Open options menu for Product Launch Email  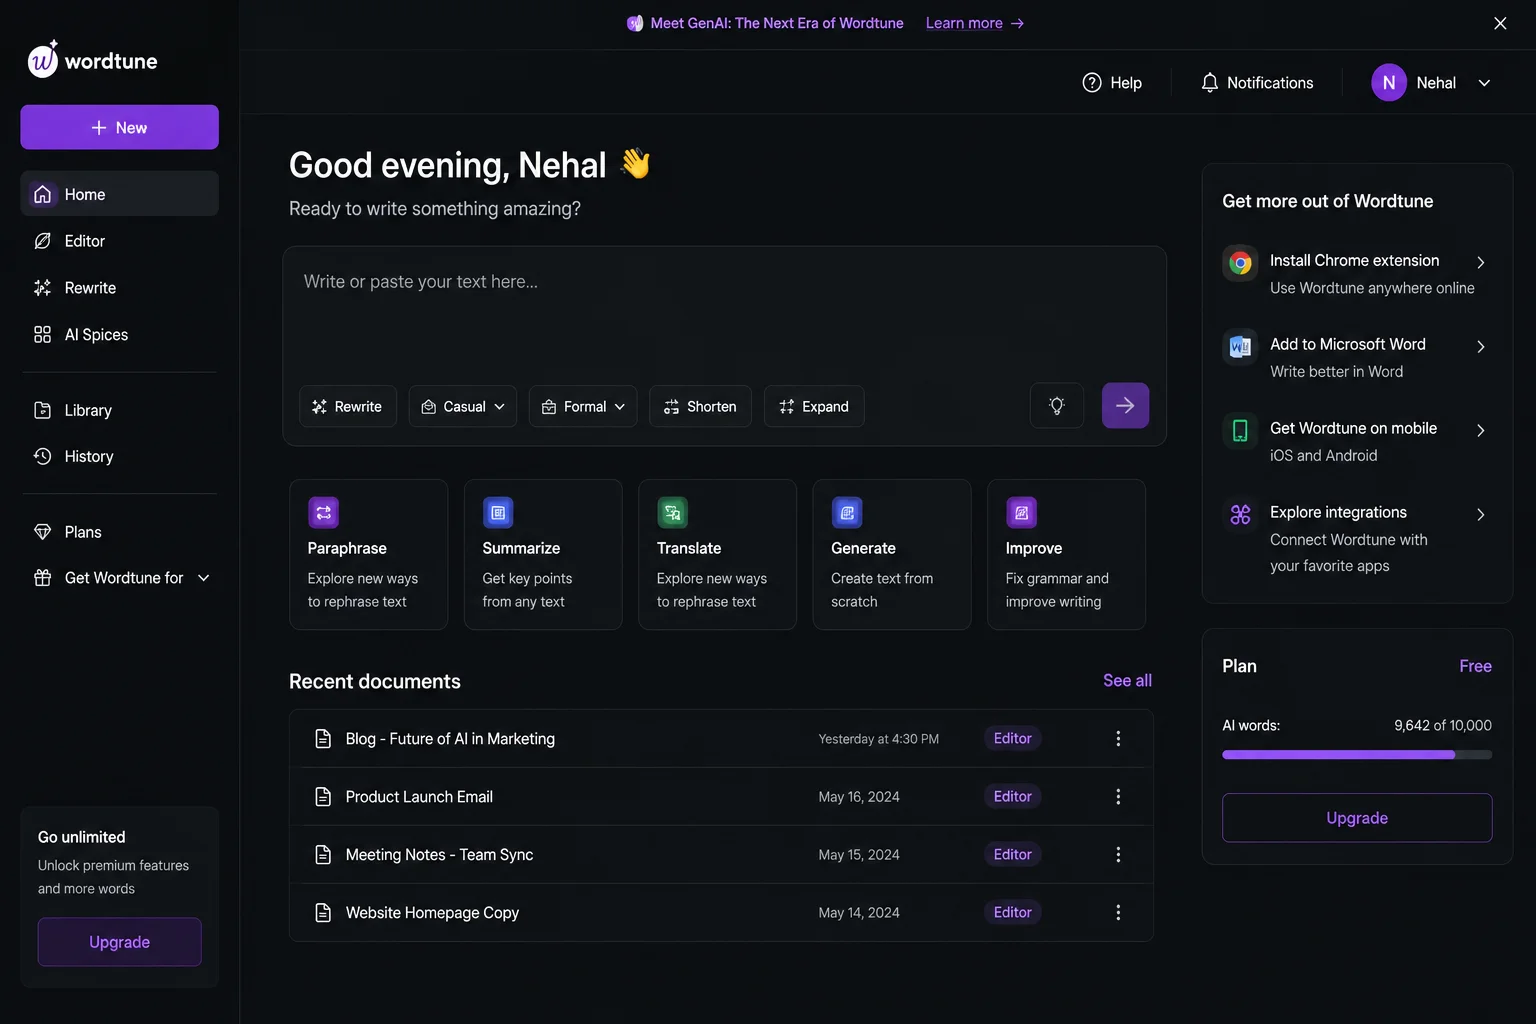click(x=1118, y=797)
